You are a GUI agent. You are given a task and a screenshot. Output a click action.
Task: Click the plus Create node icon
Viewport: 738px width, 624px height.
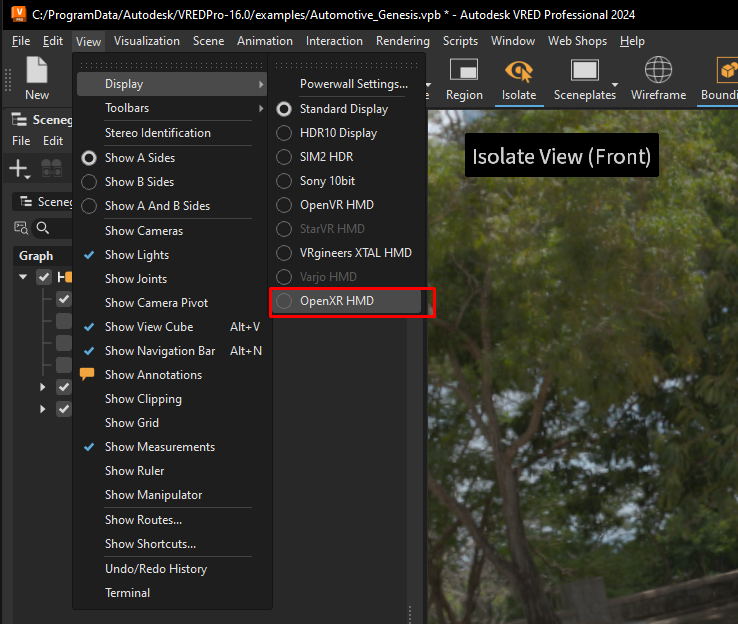(18, 169)
